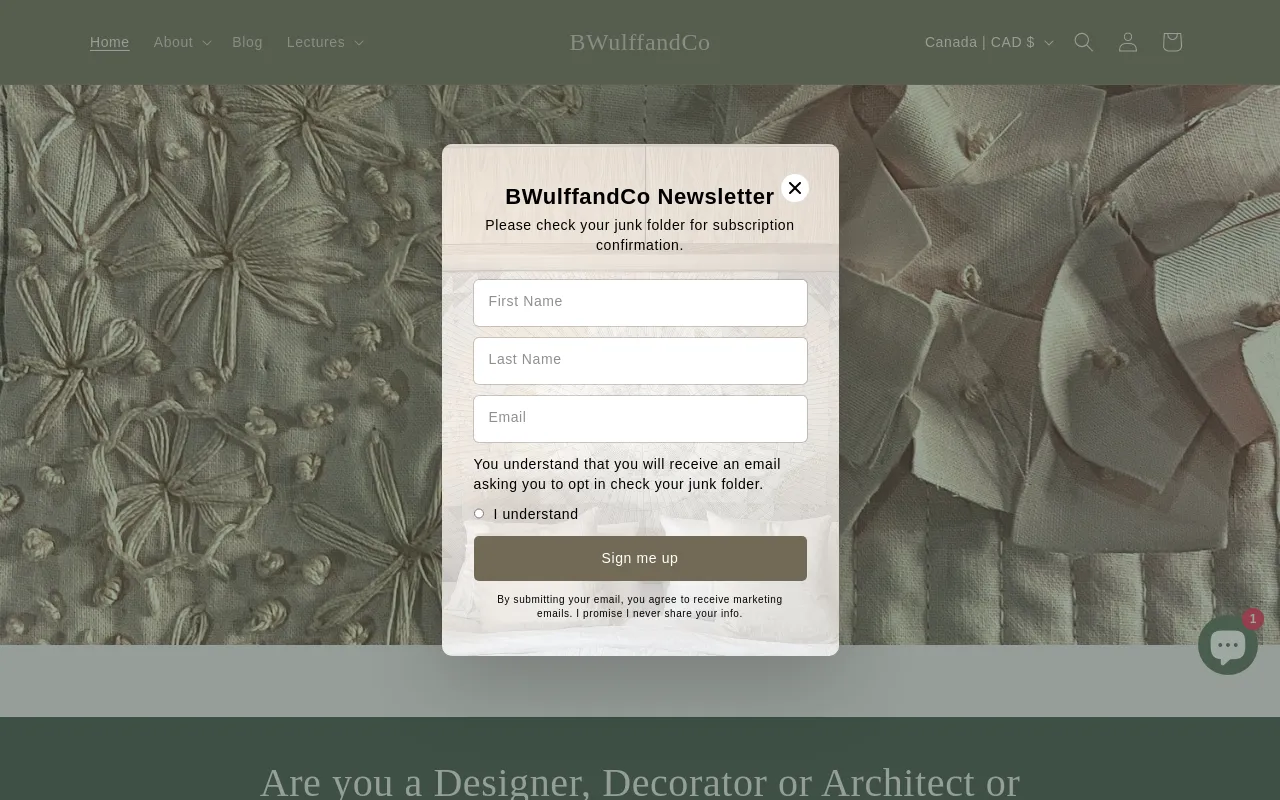This screenshot has width=1280, height=800.
Task: Open the search icon in header
Action: point(1084,42)
